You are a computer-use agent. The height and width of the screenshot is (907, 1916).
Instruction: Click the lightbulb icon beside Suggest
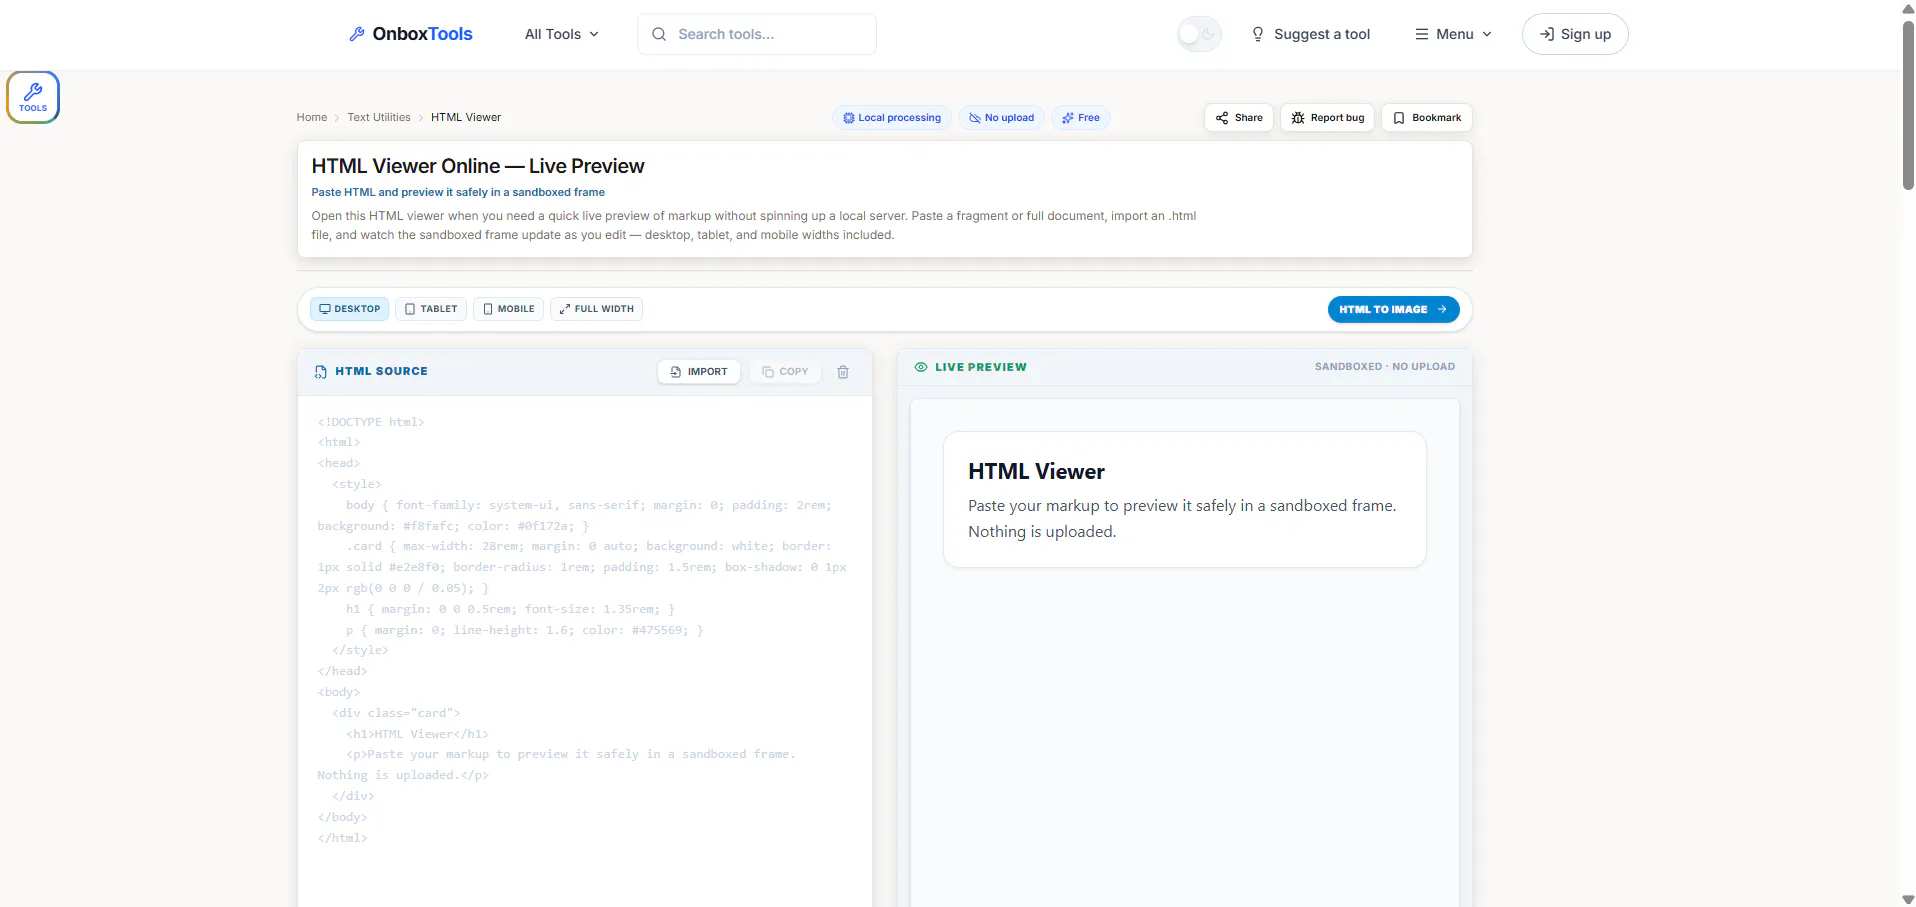[1258, 34]
